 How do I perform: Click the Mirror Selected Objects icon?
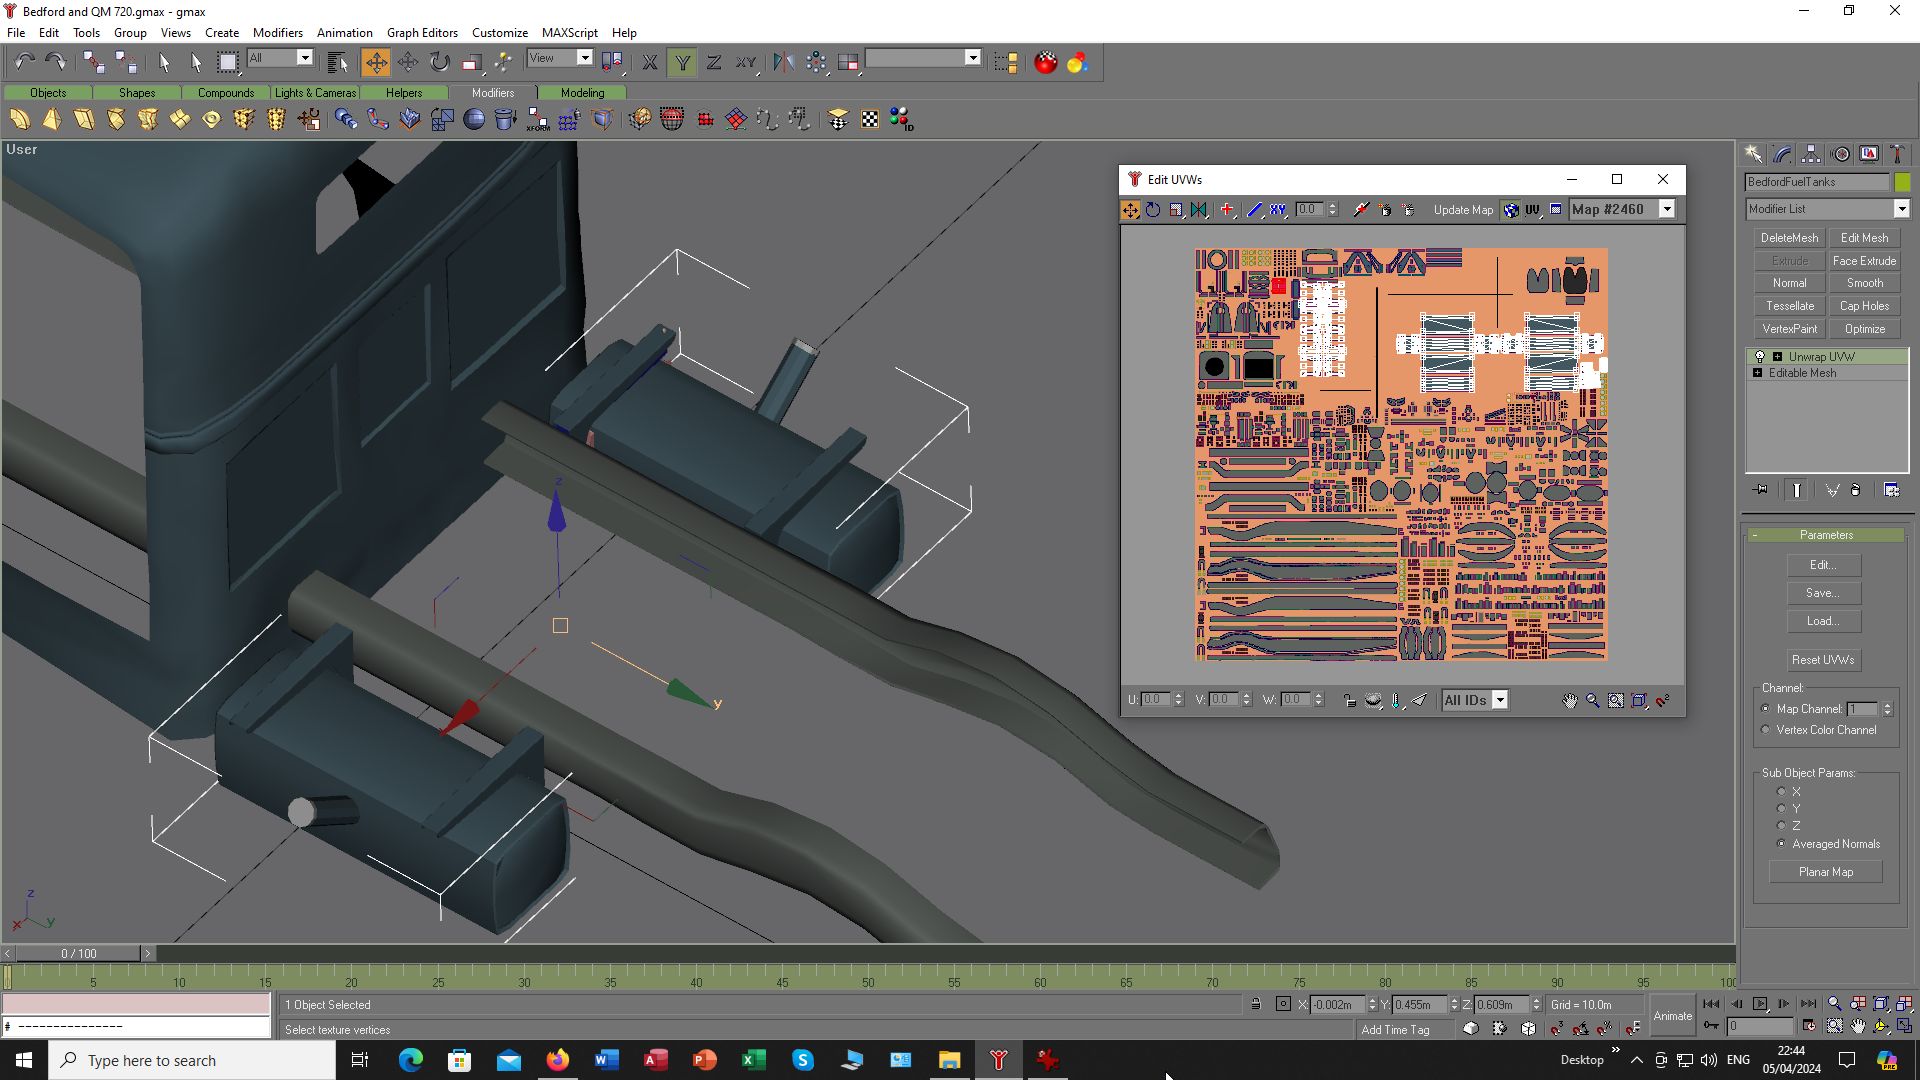pos(783,62)
